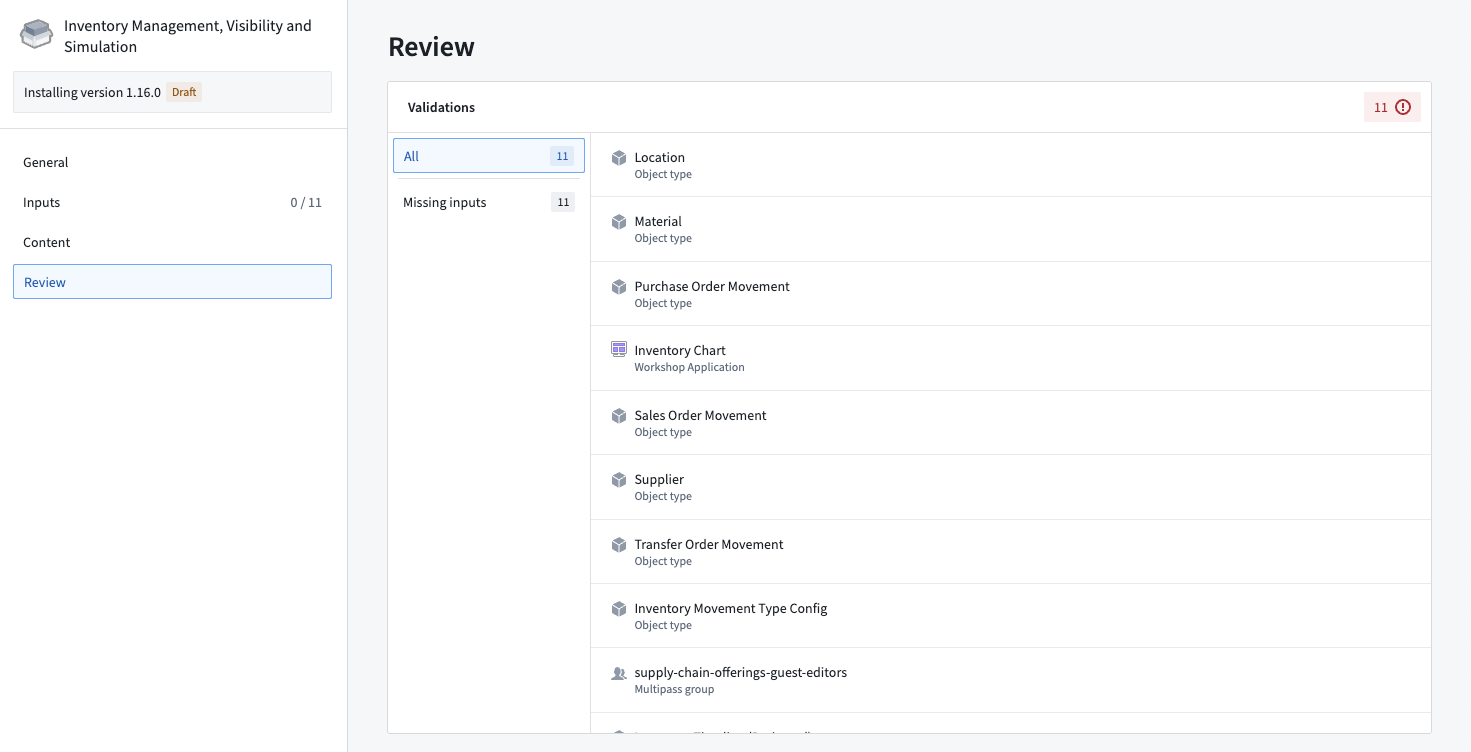Click the cube icon beside Sales Order Movement

[x=619, y=416]
